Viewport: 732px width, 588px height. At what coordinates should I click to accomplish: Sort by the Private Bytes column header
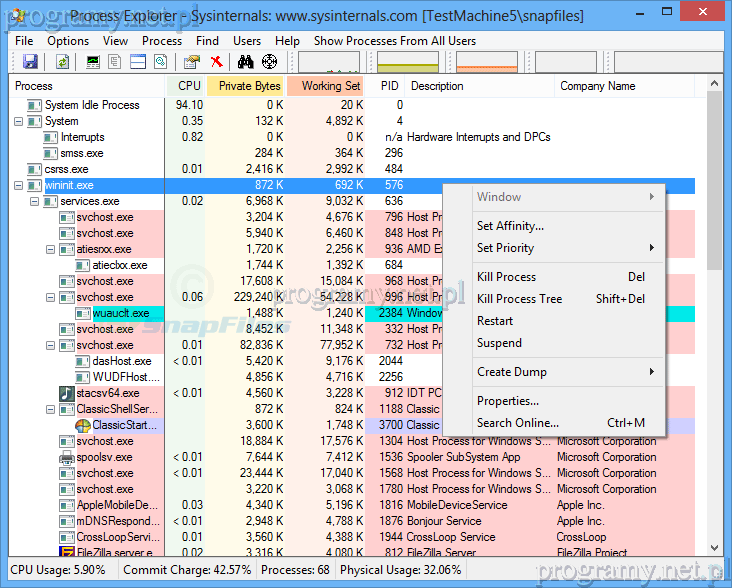(x=249, y=86)
